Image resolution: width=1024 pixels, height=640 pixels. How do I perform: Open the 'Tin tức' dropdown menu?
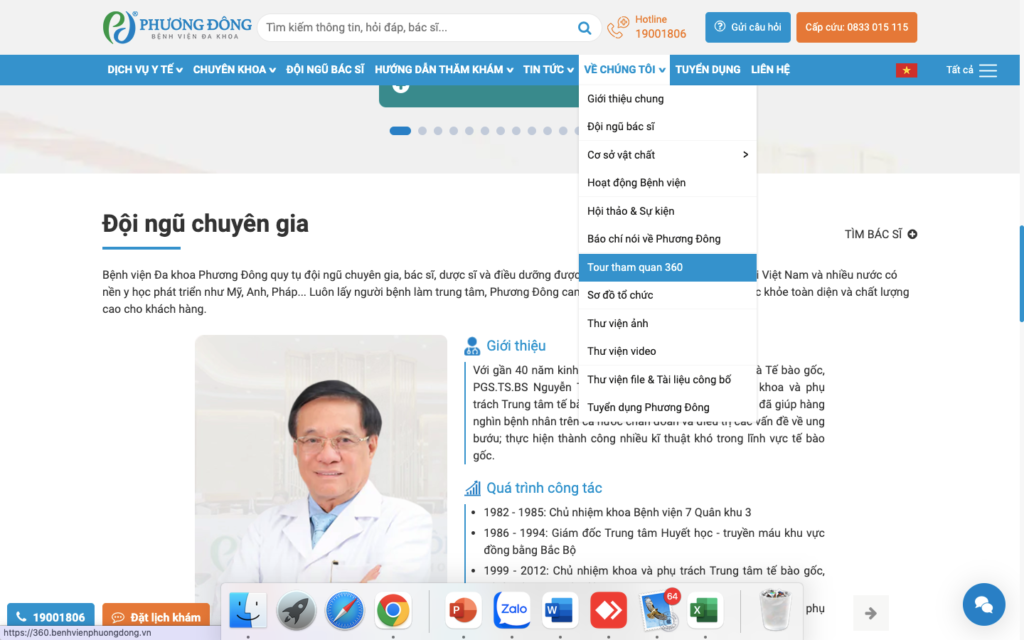[546, 70]
